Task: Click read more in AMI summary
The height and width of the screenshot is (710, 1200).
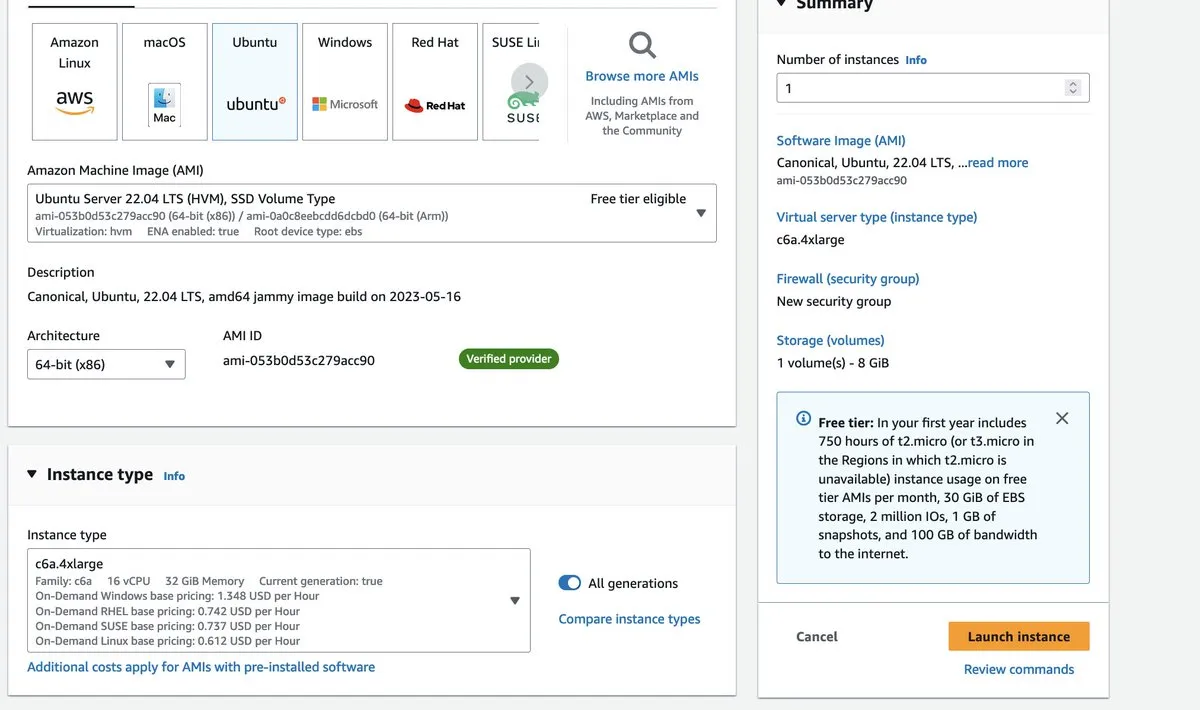Action: (x=998, y=163)
